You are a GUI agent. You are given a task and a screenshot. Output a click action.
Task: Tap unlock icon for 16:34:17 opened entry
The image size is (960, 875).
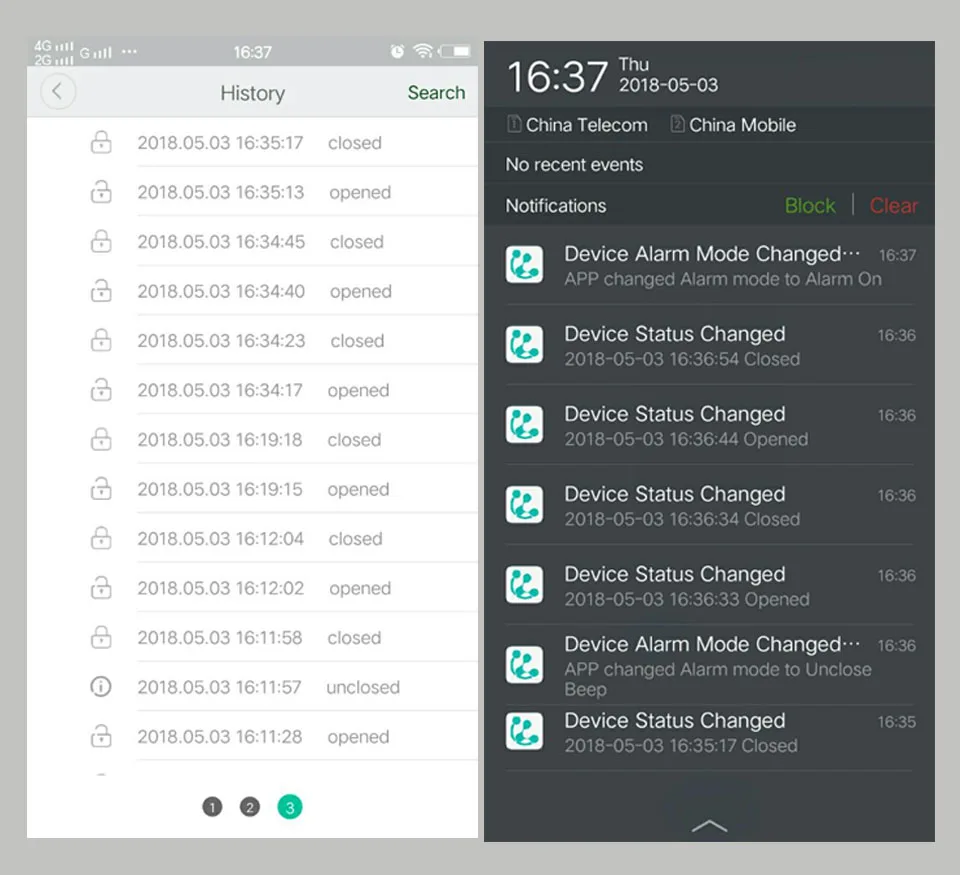pyautogui.click(x=101, y=390)
